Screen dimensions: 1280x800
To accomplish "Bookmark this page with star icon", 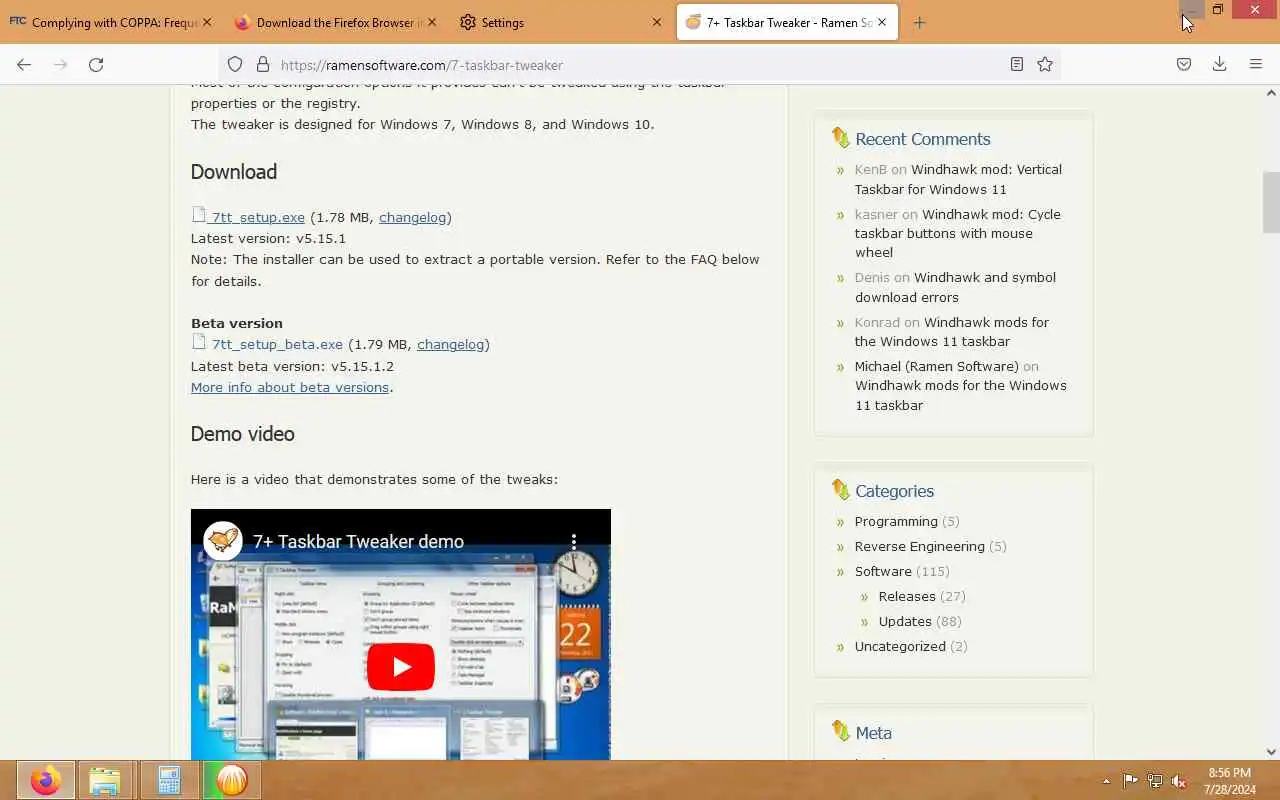I will pos(1045,64).
